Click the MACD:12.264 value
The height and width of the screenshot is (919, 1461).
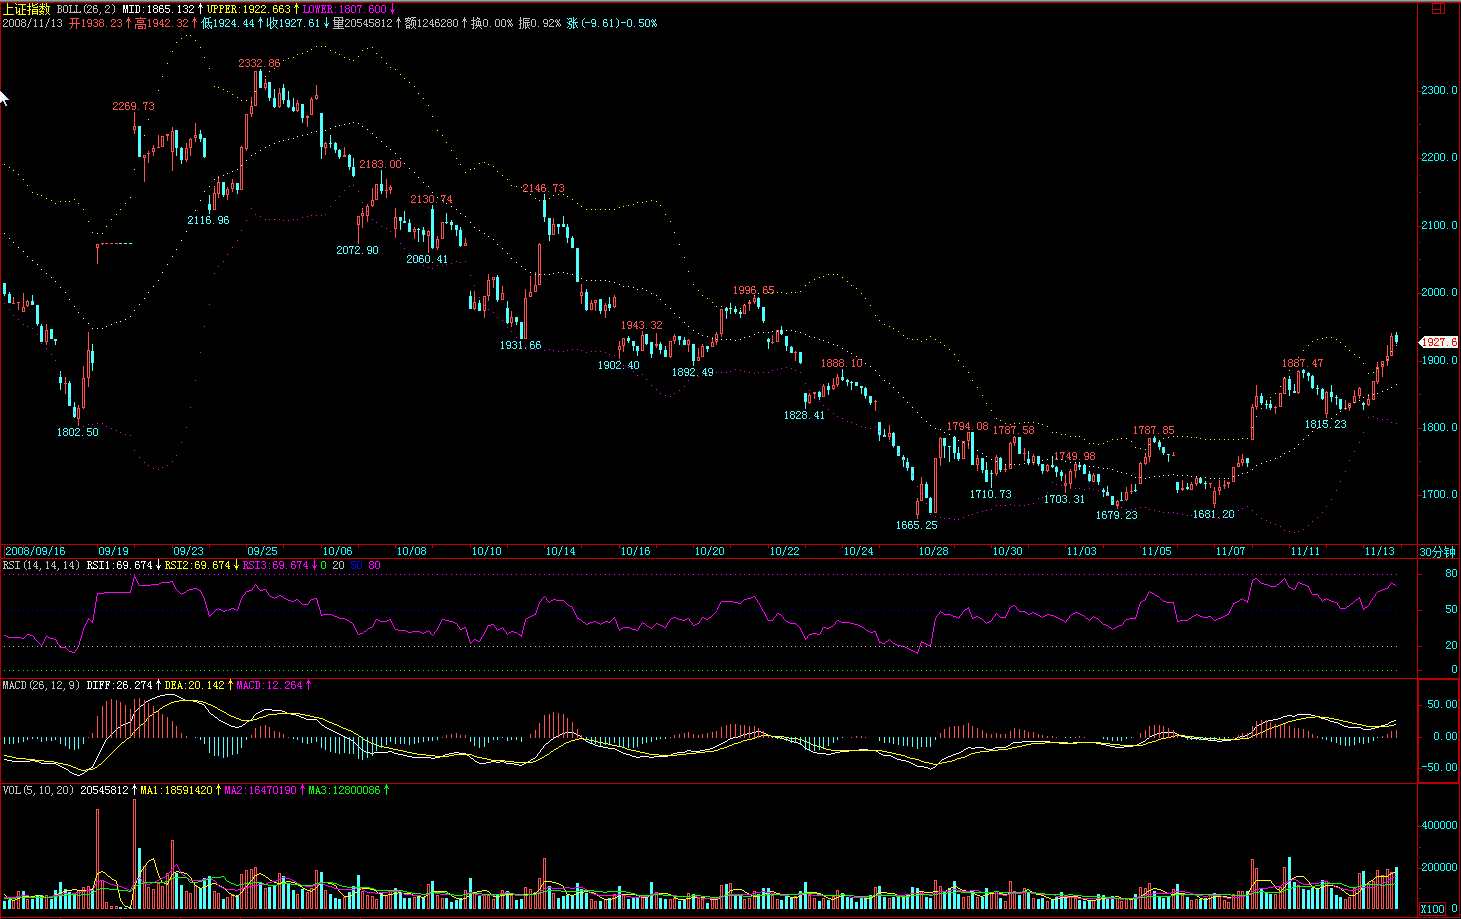269,686
